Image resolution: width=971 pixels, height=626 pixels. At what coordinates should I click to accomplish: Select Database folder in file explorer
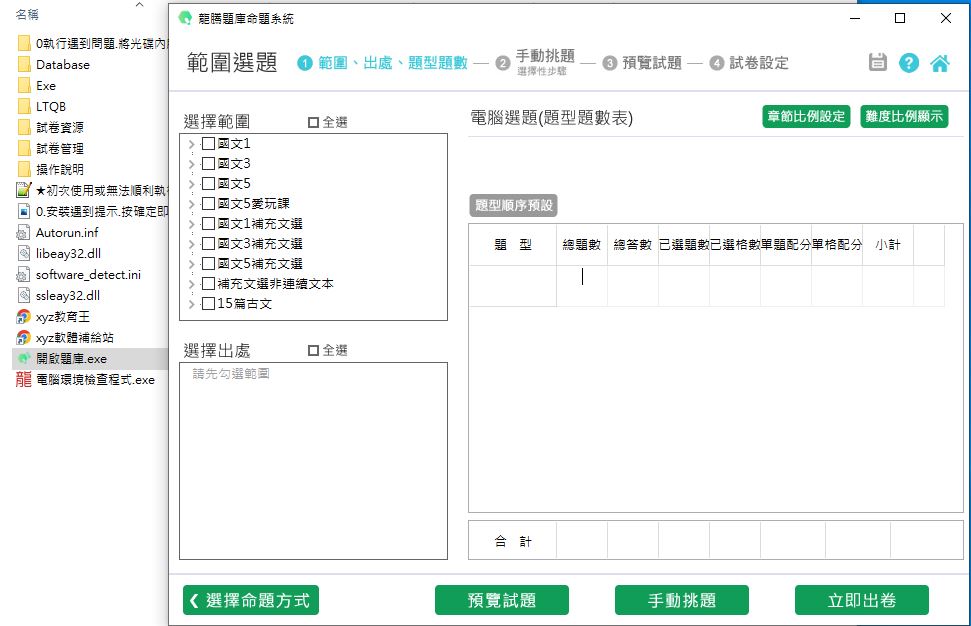pos(63,64)
